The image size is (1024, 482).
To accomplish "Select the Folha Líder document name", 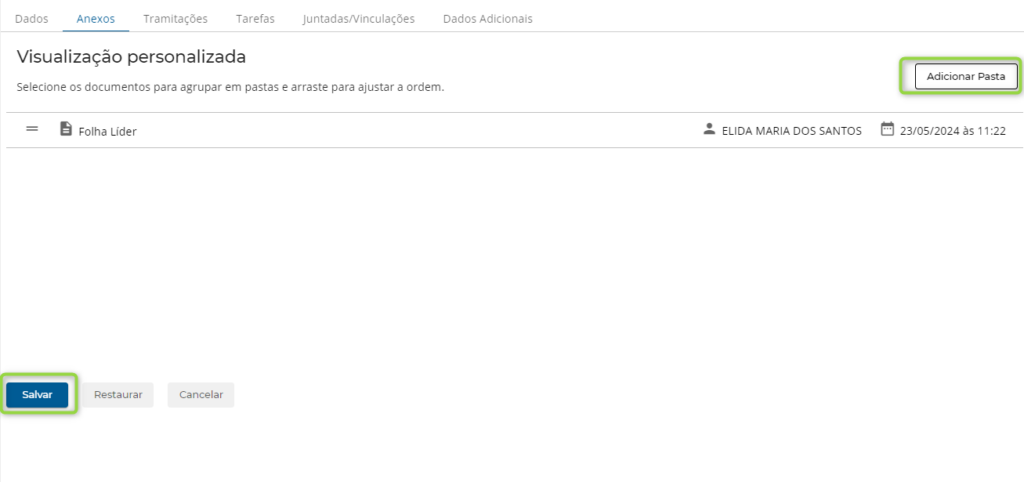I will [108, 131].
